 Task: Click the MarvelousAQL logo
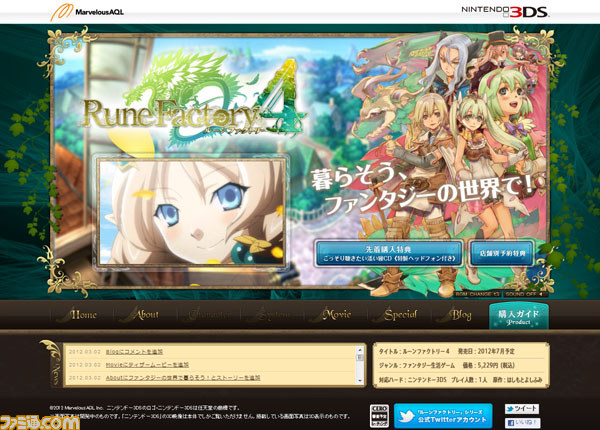tap(87, 11)
